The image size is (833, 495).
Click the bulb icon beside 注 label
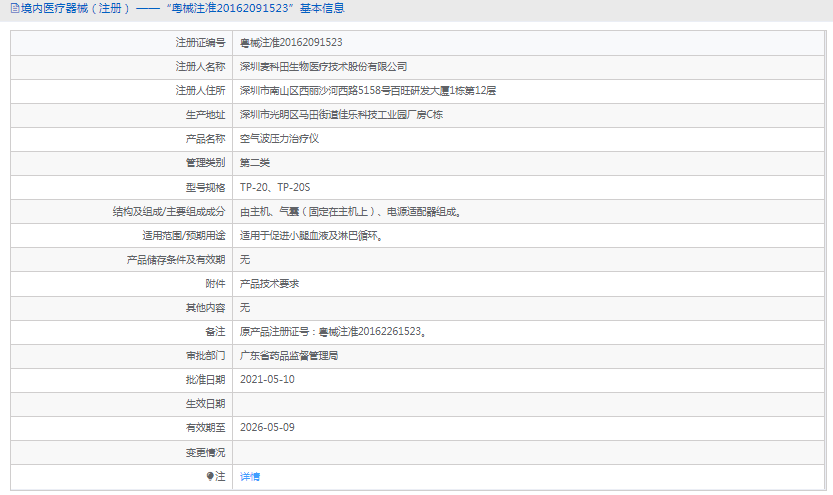pyautogui.click(x=210, y=476)
